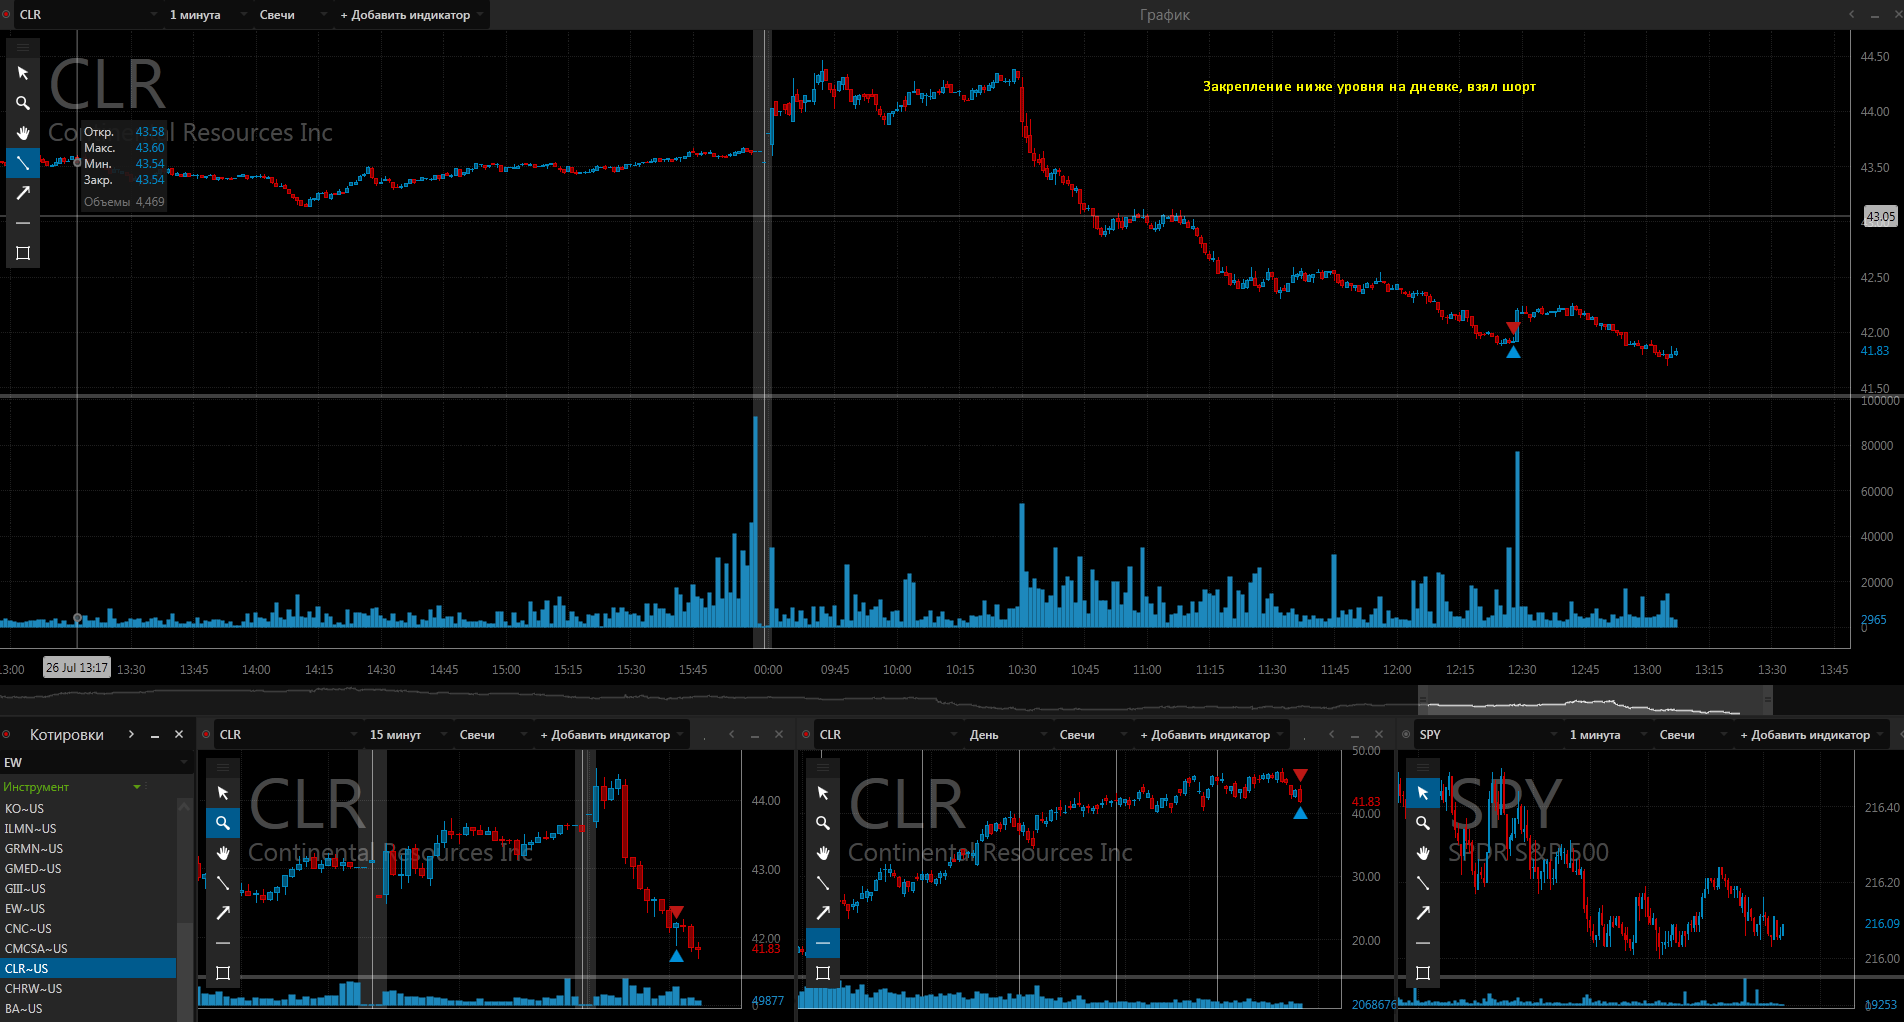Select the horizontal line tool in the 15-minute chart
The width and height of the screenshot is (1904, 1022).
[223, 943]
